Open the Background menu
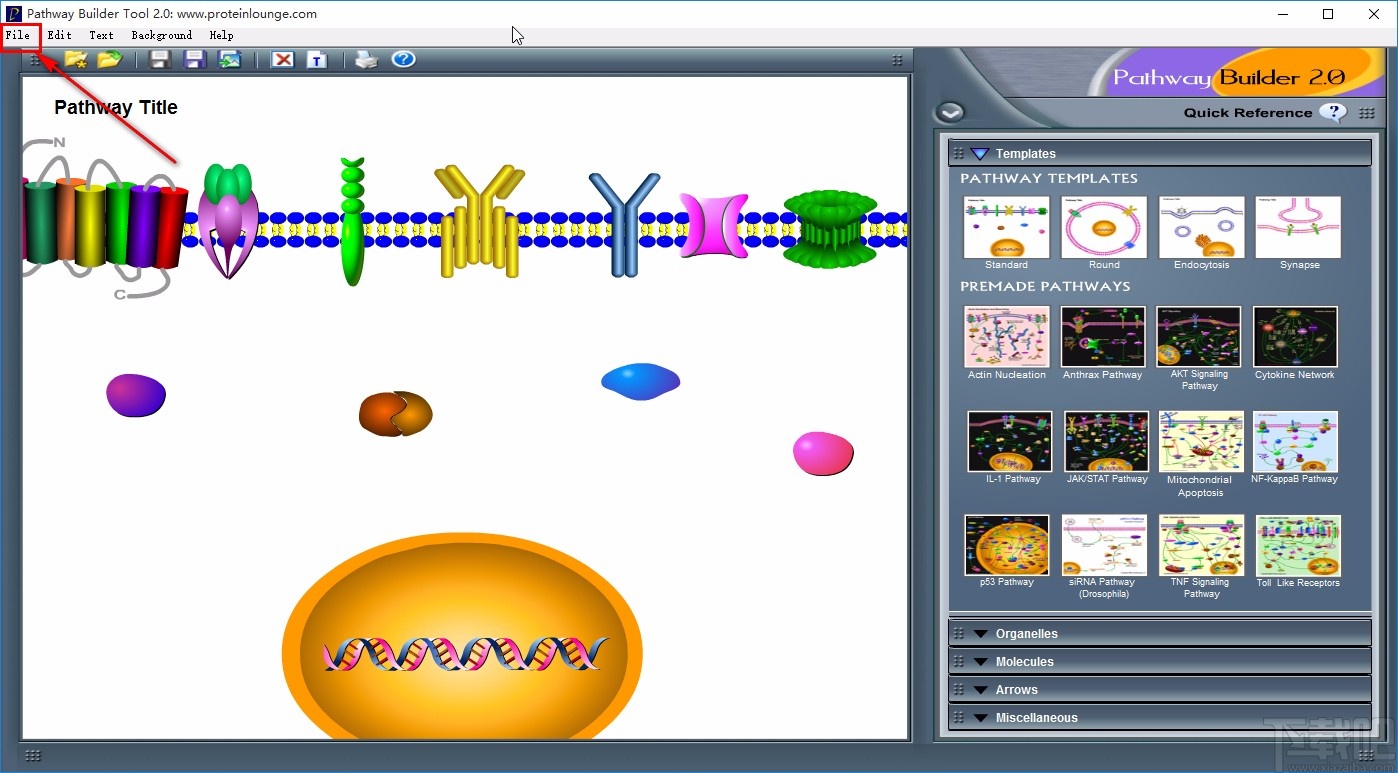Image resolution: width=1398 pixels, height=773 pixels. (162, 36)
